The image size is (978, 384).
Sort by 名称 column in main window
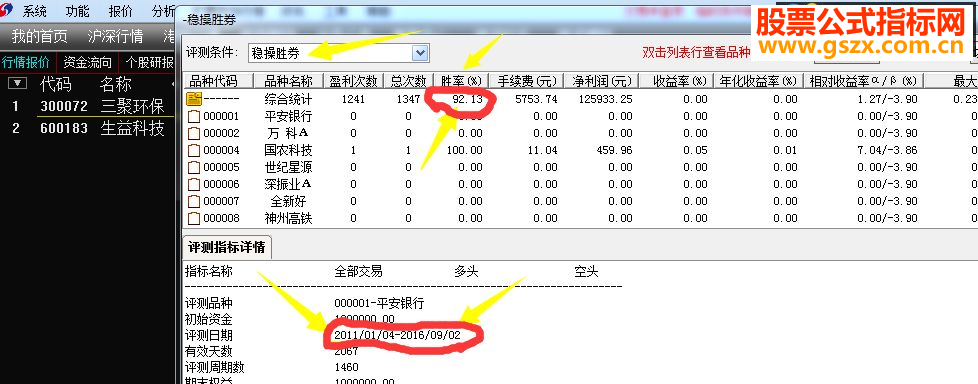115,84
